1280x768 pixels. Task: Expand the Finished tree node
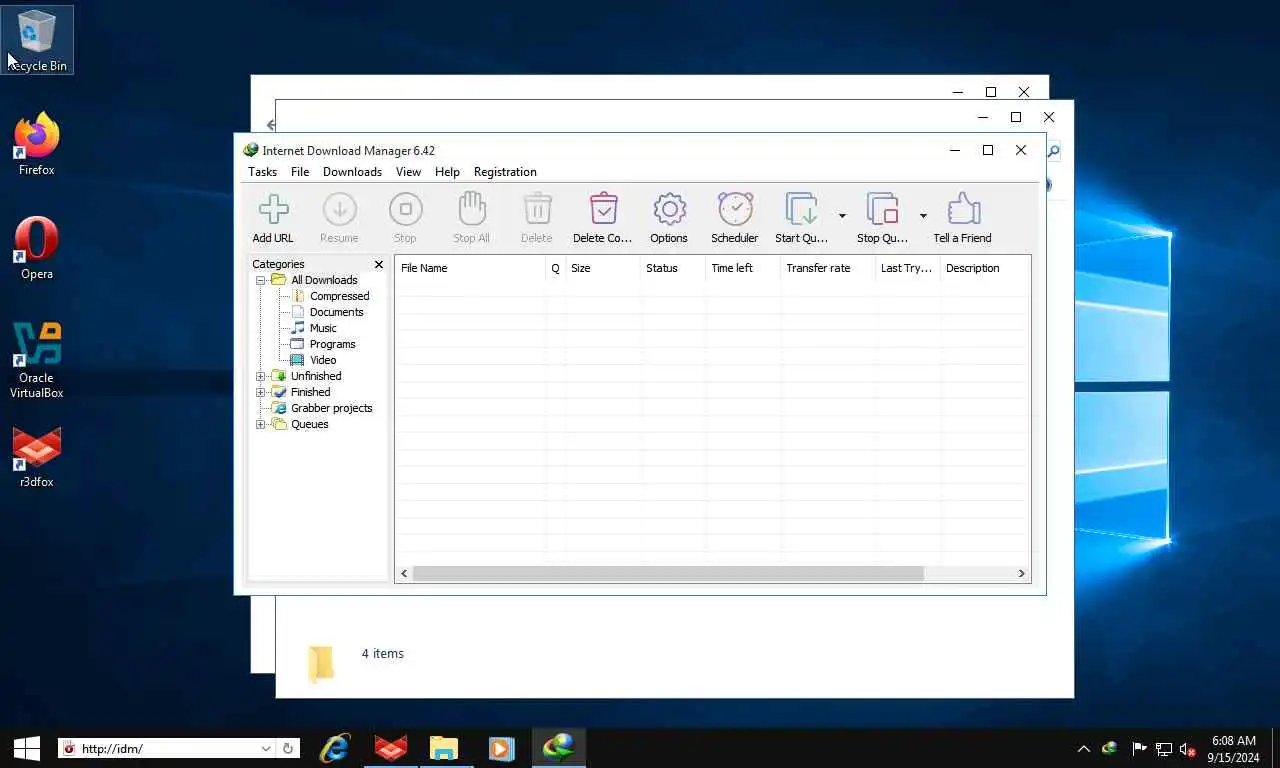(x=261, y=392)
